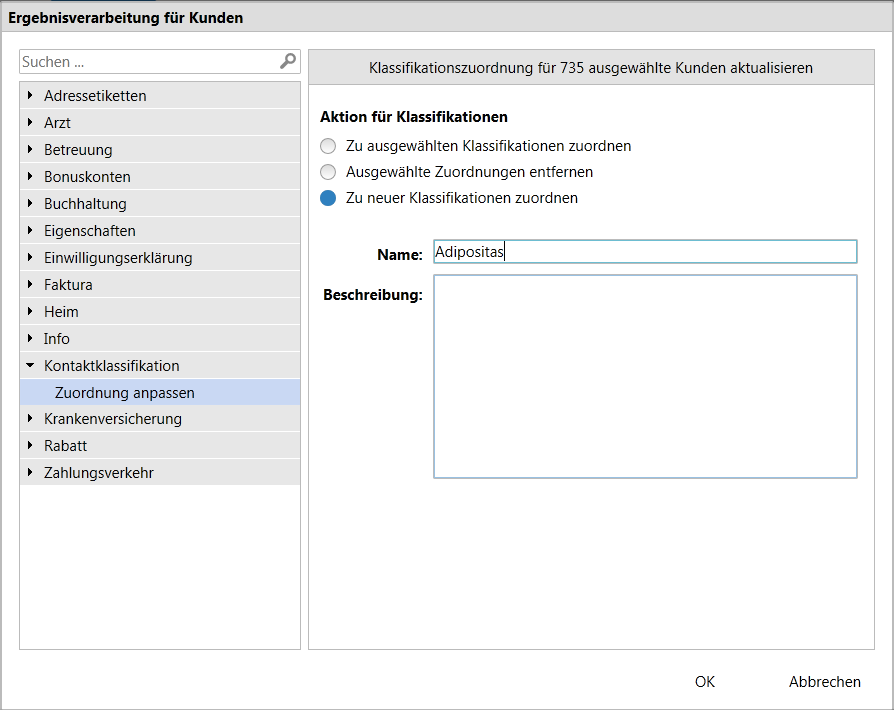This screenshot has height=710, width=894.
Task: Click the search magnifier icon
Action: point(288,62)
